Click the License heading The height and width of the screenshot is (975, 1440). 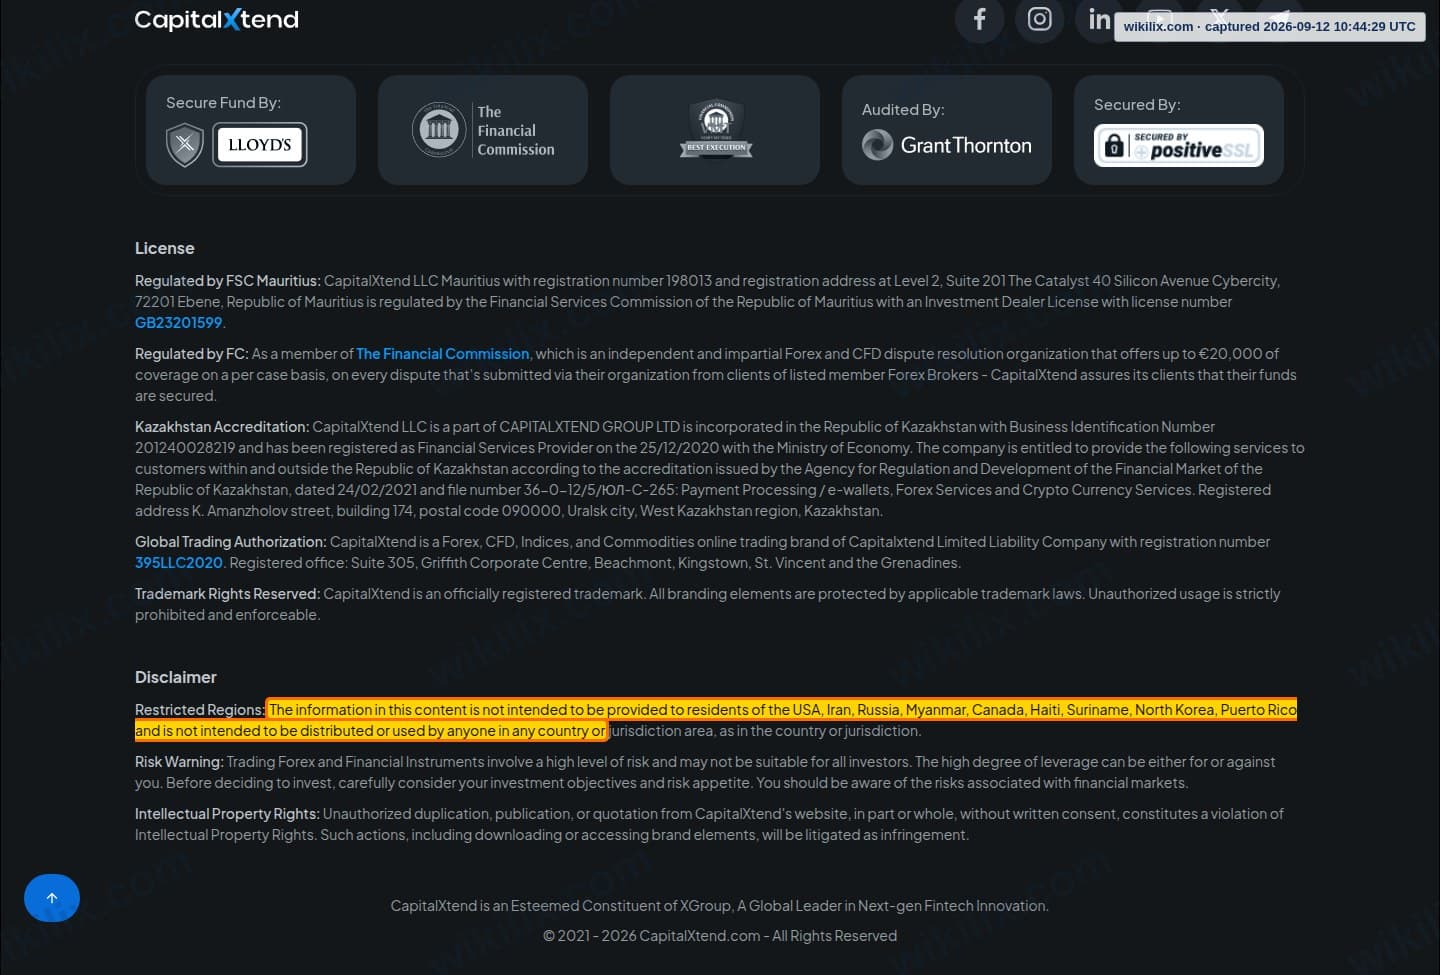click(165, 248)
